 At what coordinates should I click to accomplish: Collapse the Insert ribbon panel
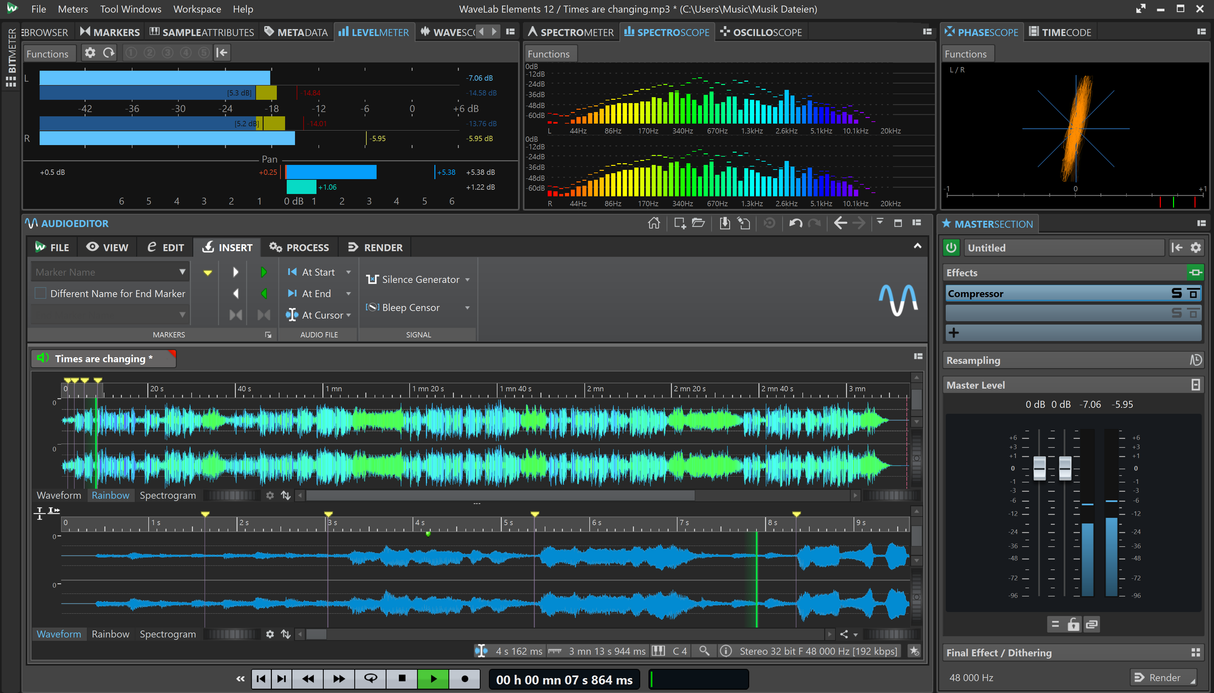917,245
